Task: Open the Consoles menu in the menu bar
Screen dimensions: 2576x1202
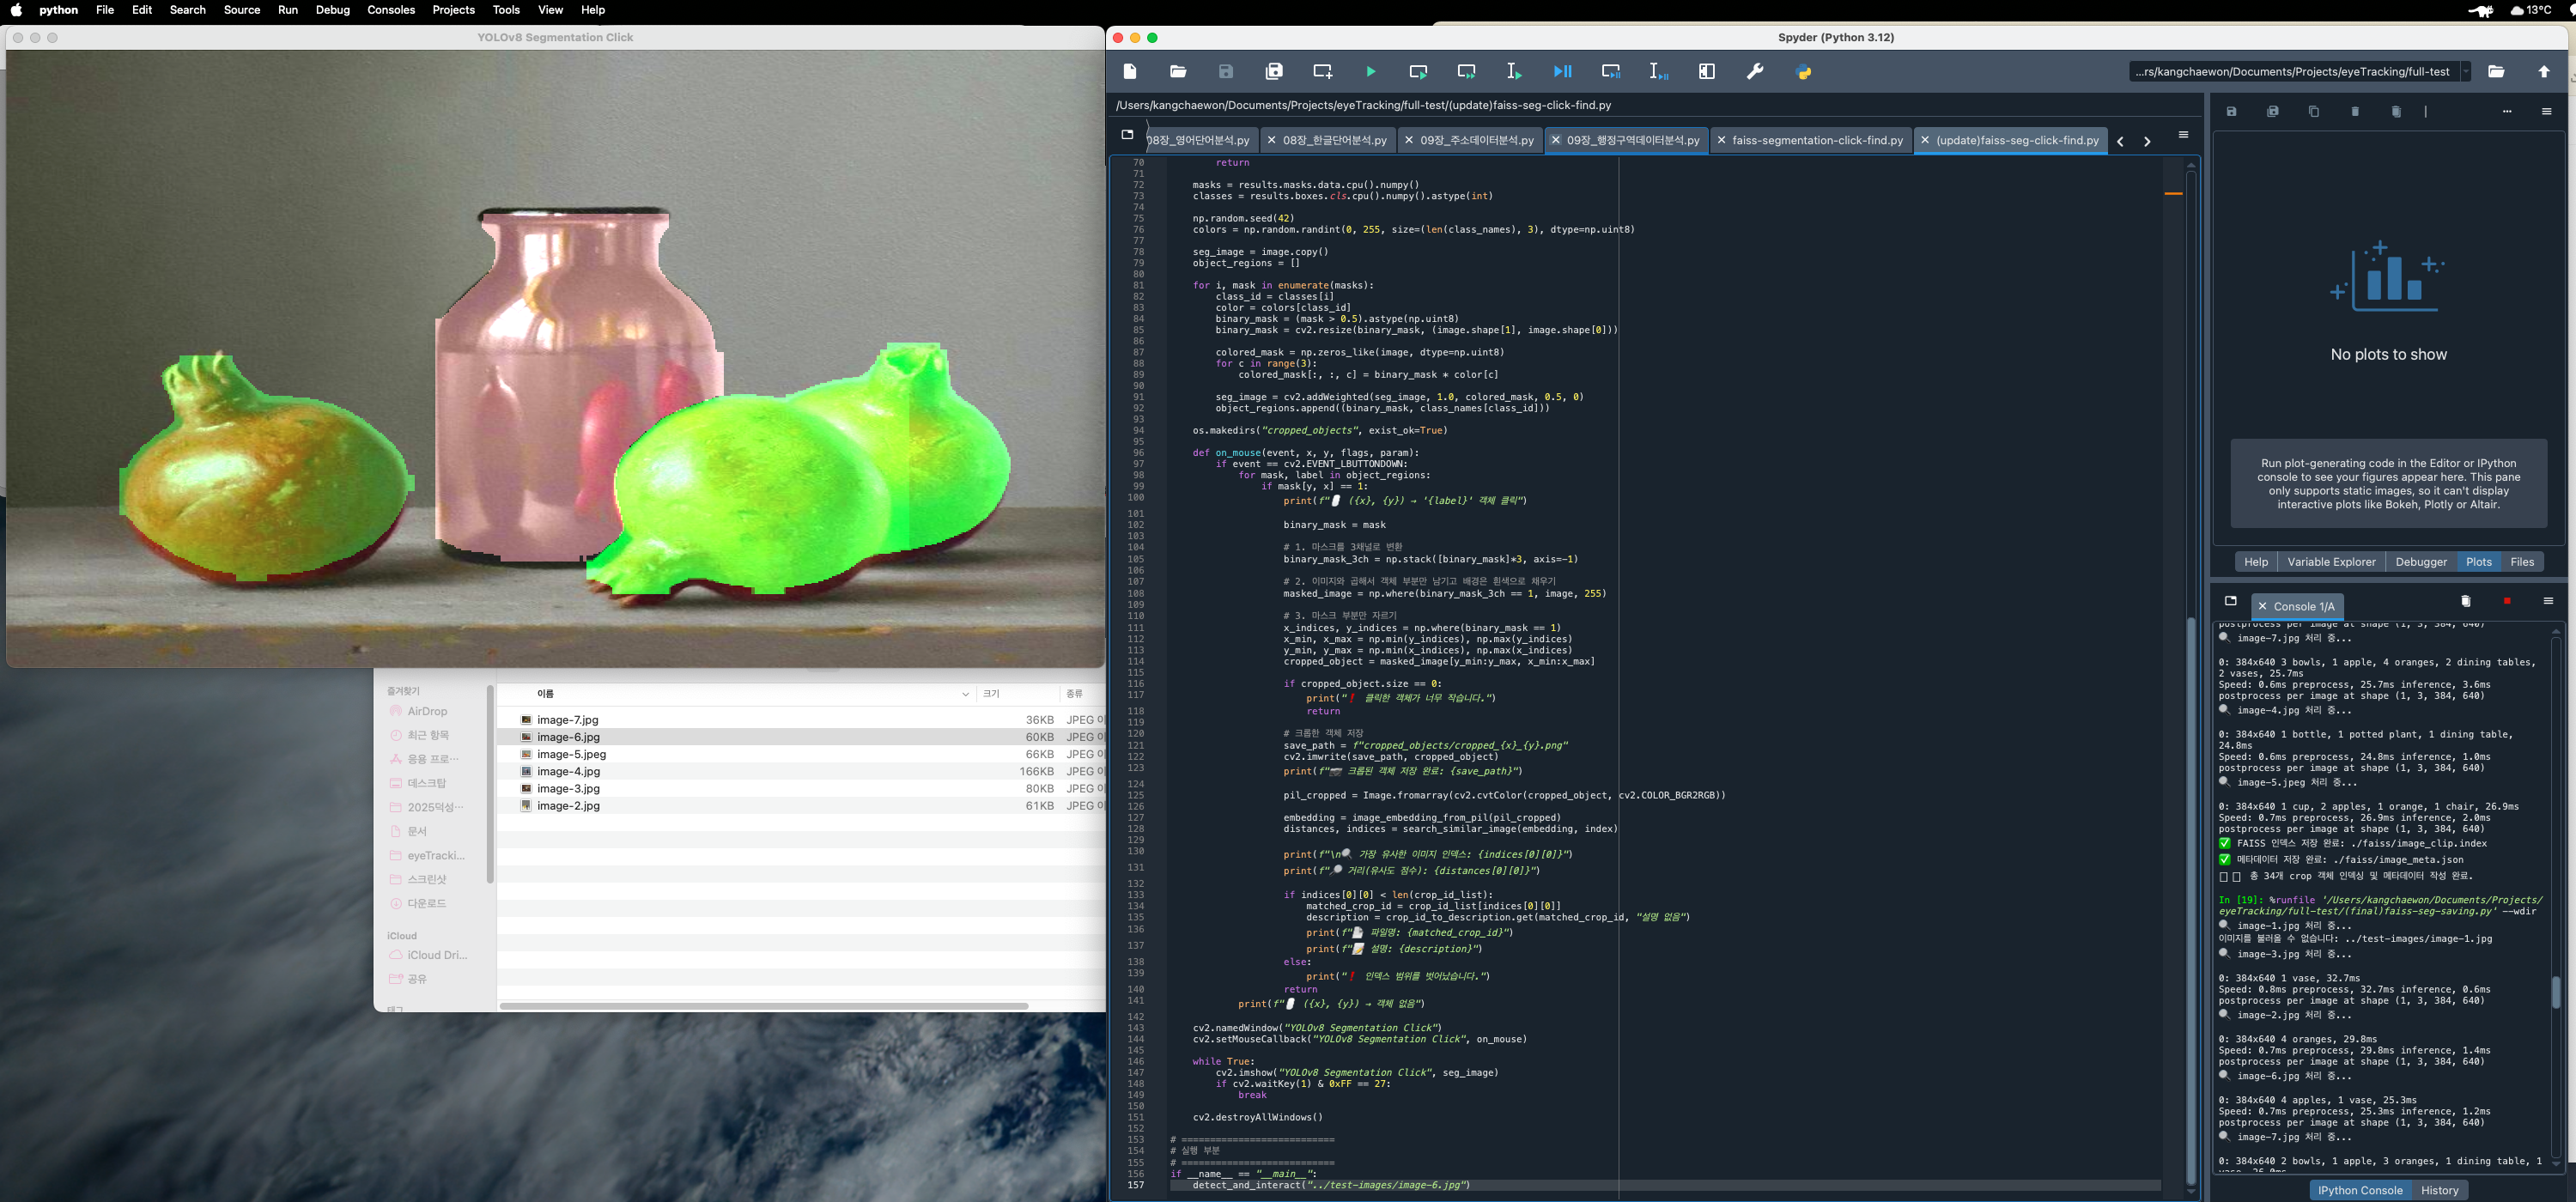Action: tap(390, 10)
